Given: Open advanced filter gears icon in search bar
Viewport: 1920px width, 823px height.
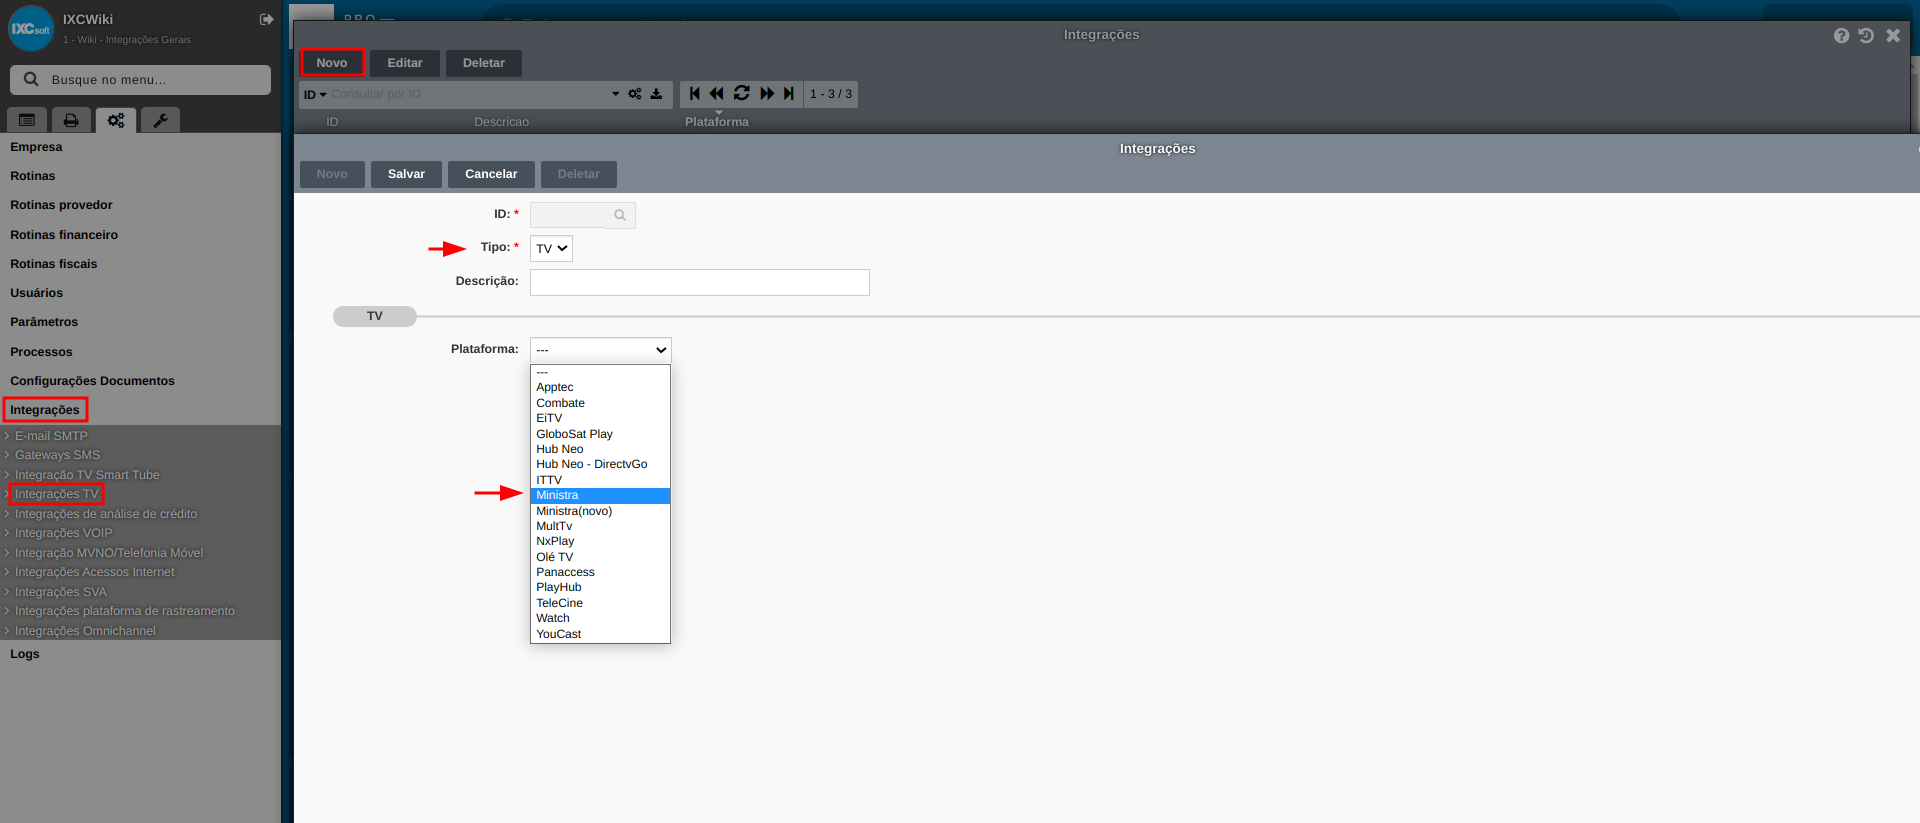Looking at the screenshot, I should click(635, 94).
